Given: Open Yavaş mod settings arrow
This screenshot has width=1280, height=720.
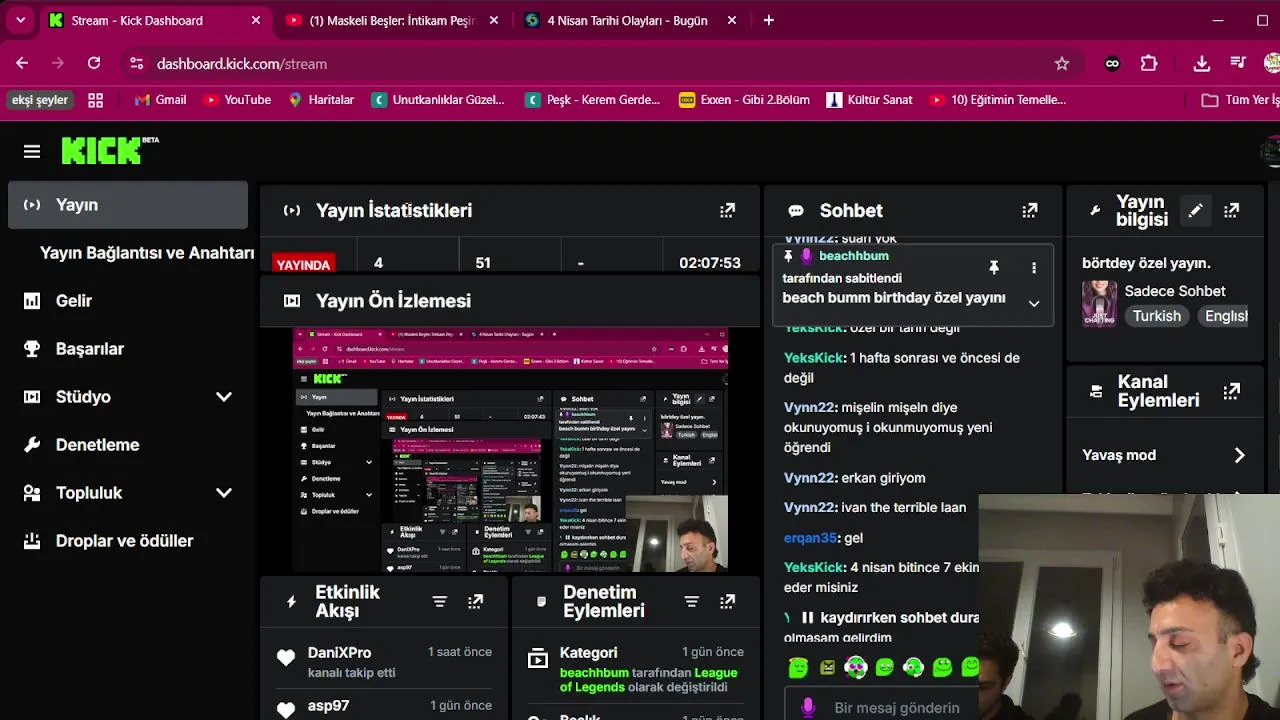Looking at the screenshot, I should tap(1239, 455).
